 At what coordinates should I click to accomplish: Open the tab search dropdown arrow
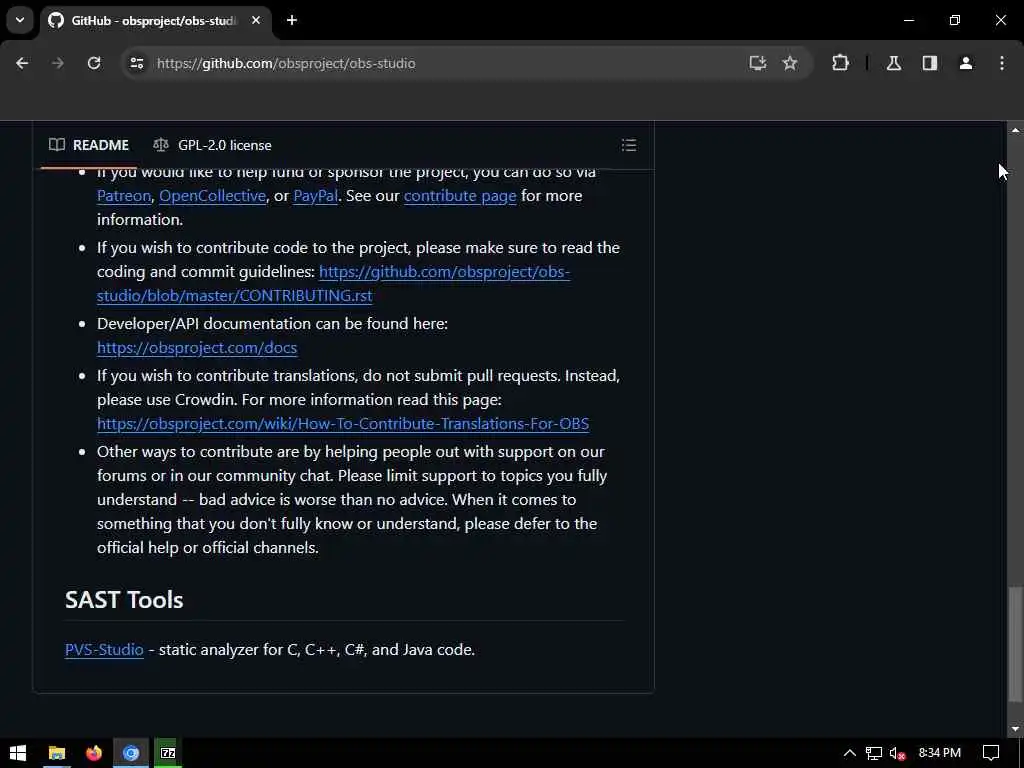(x=20, y=20)
